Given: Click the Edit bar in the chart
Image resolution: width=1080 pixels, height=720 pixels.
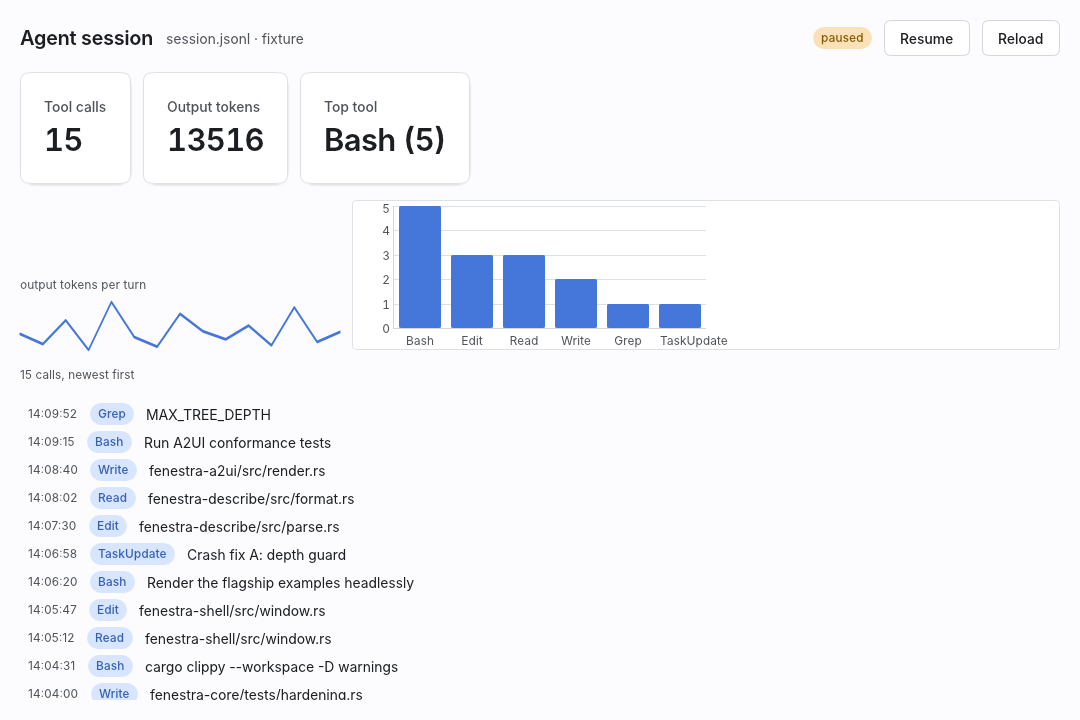Looking at the screenshot, I should pos(472,291).
